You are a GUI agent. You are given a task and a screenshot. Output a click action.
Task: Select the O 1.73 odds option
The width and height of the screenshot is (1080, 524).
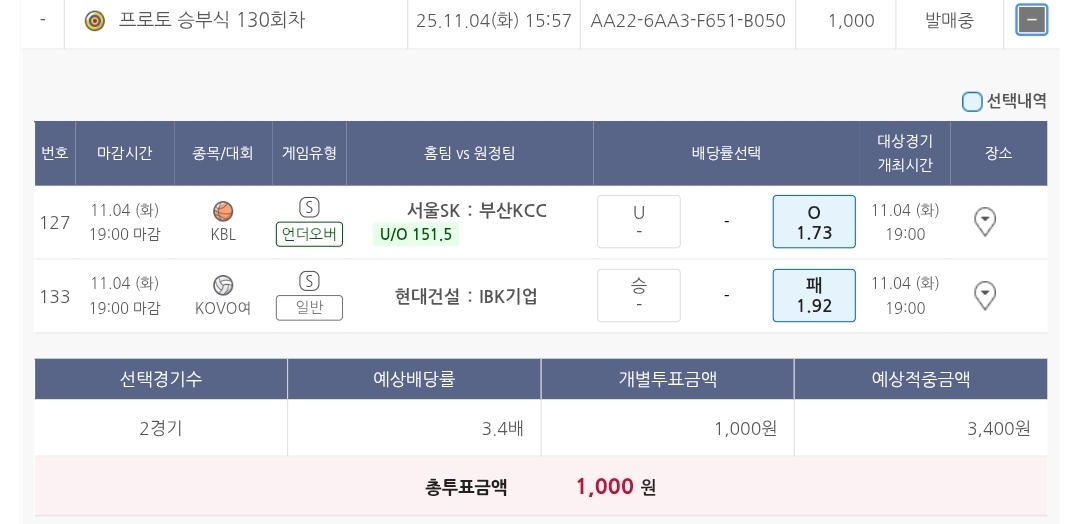(x=814, y=221)
